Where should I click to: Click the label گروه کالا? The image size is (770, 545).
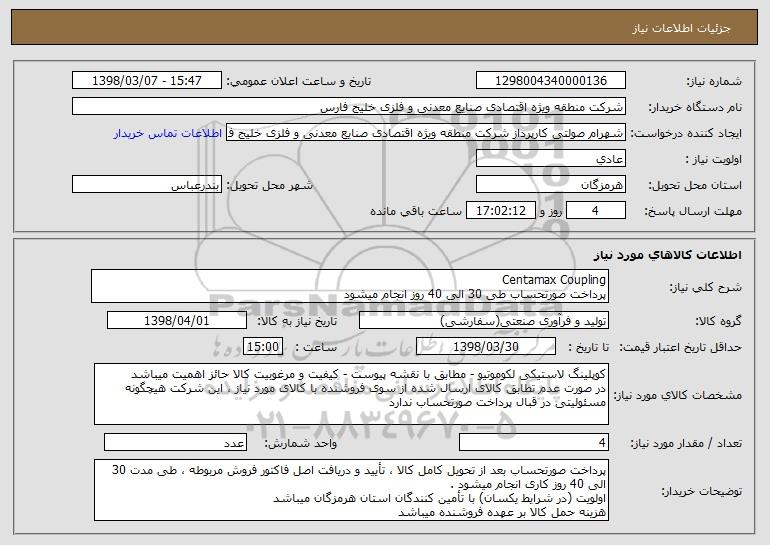(718, 321)
